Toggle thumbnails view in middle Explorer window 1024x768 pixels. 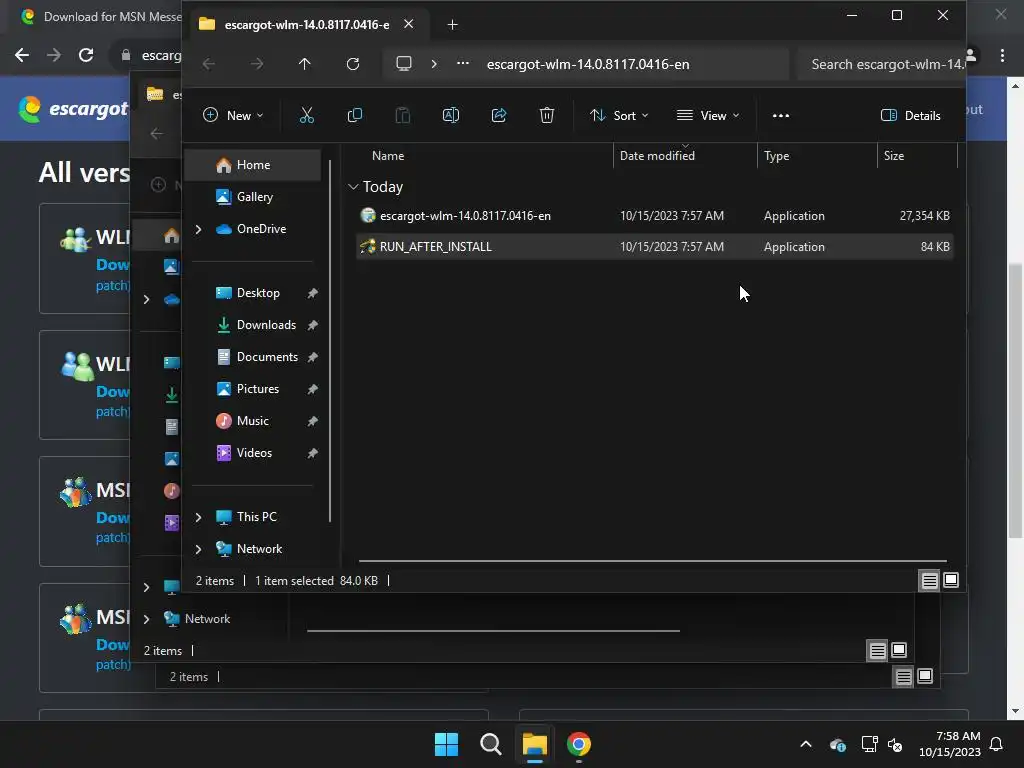pyautogui.click(x=899, y=650)
